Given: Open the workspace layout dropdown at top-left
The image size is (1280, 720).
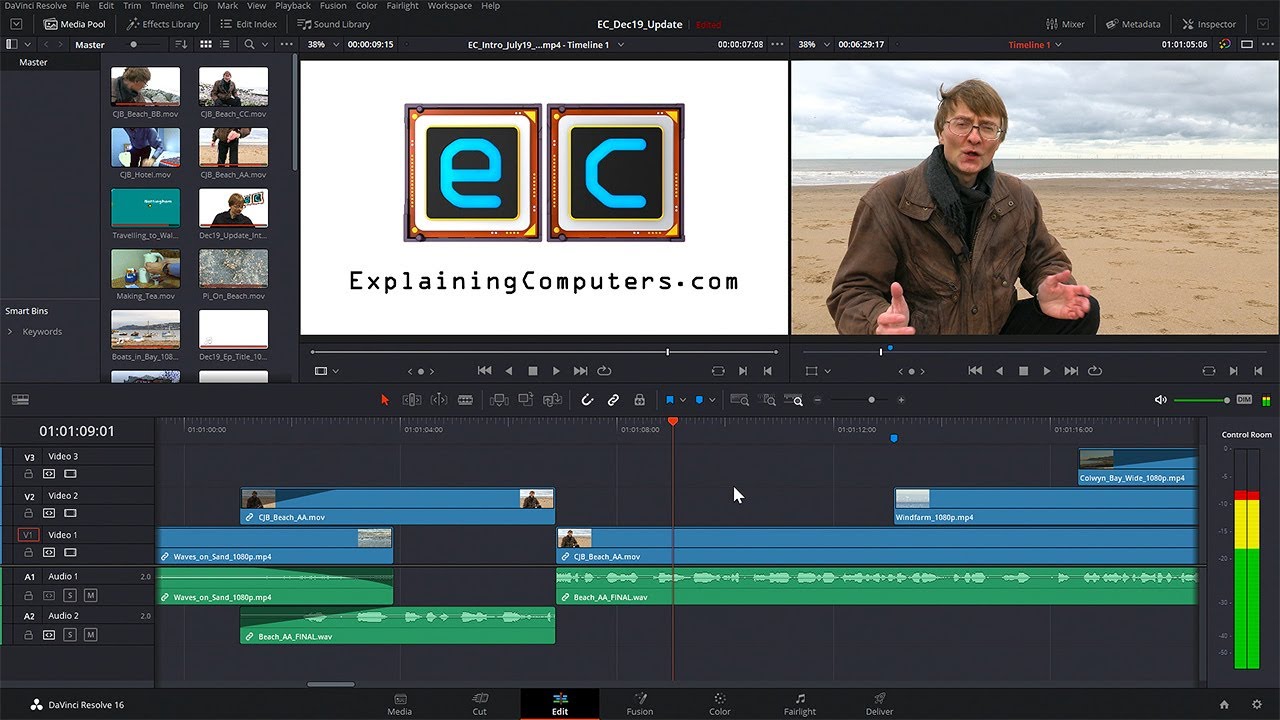Looking at the screenshot, I should pos(16,24).
